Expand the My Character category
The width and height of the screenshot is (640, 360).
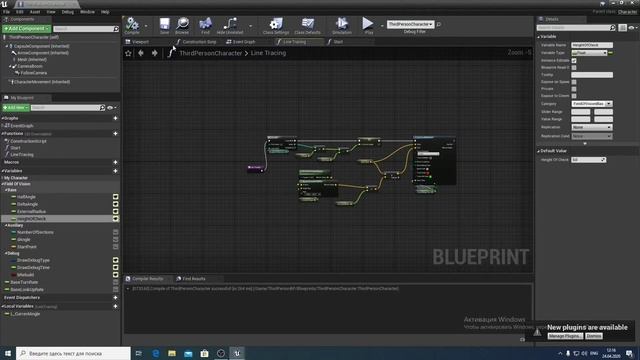pyautogui.click(x=2, y=178)
